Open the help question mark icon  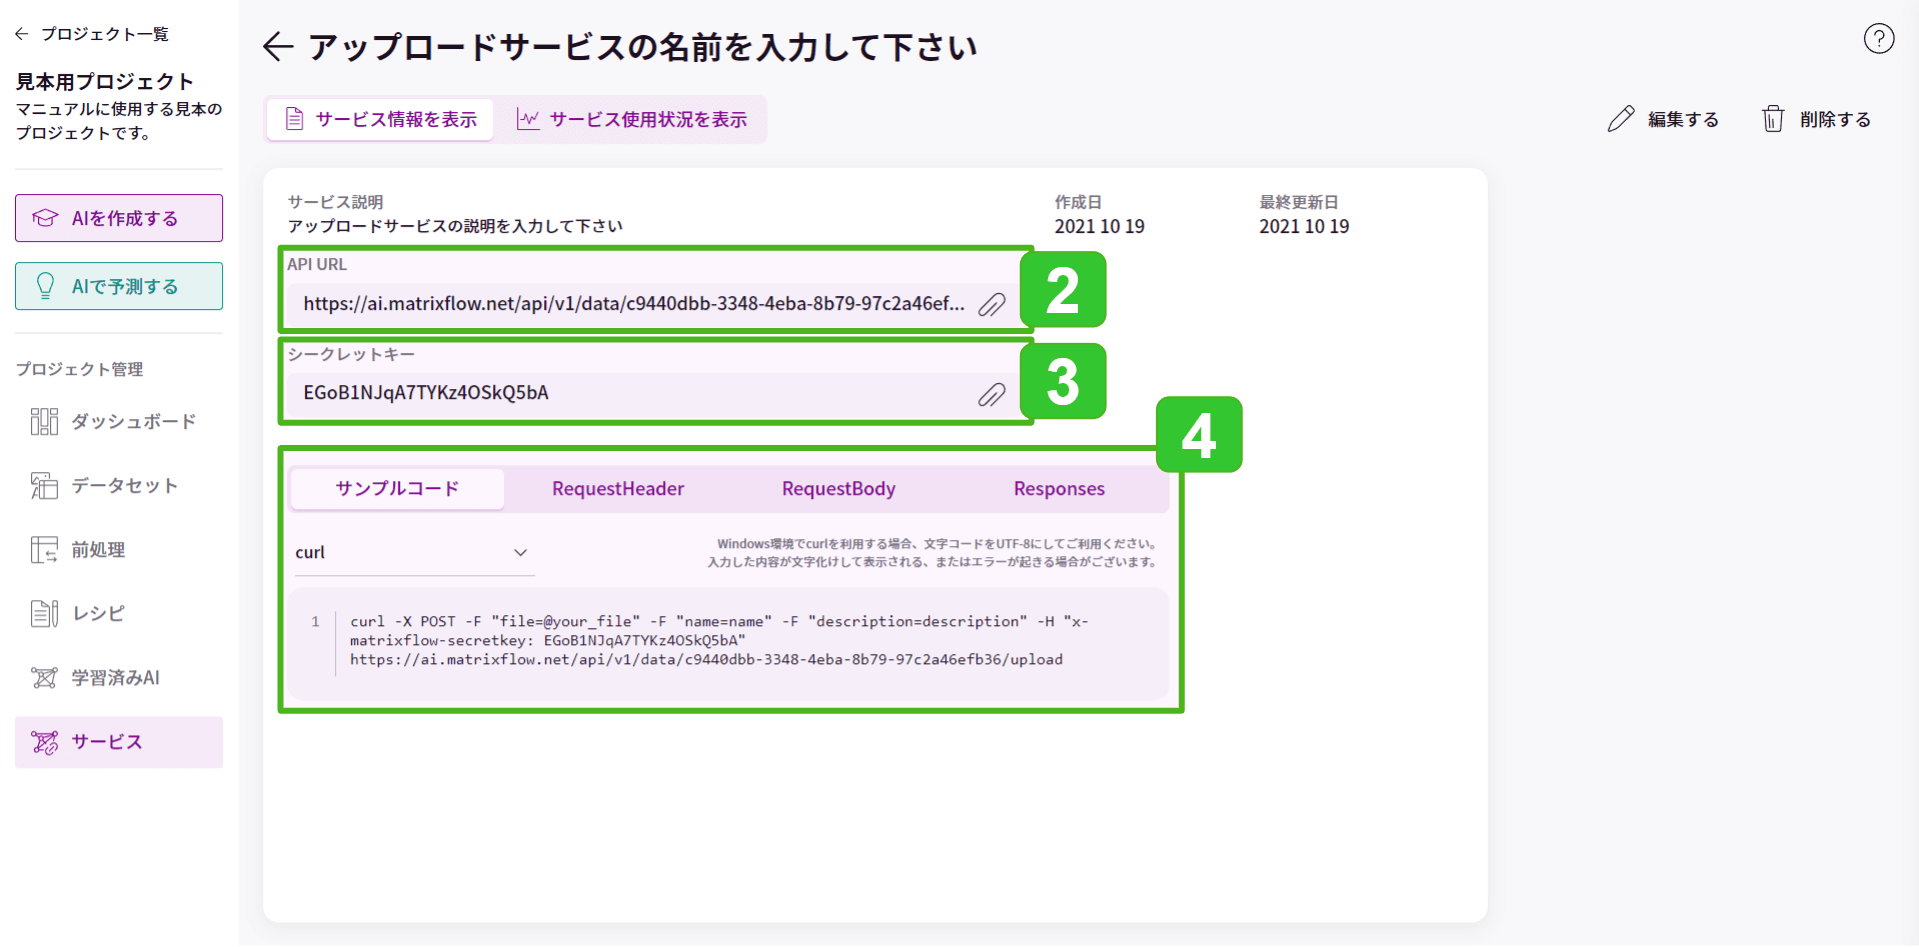[1878, 39]
